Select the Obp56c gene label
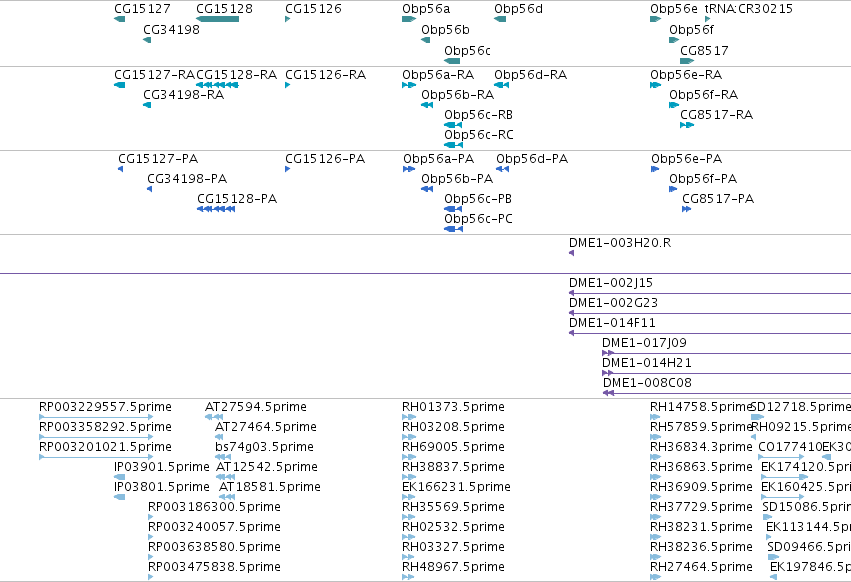The image size is (851, 582). [467, 50]
